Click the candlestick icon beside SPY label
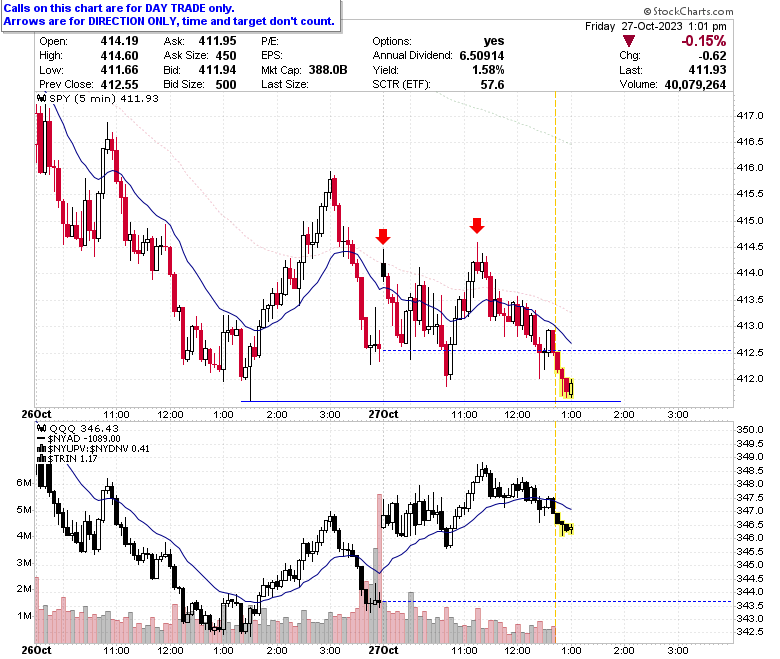Image resolution: width=780 pixels, height=659 pixels. point(42,98)
